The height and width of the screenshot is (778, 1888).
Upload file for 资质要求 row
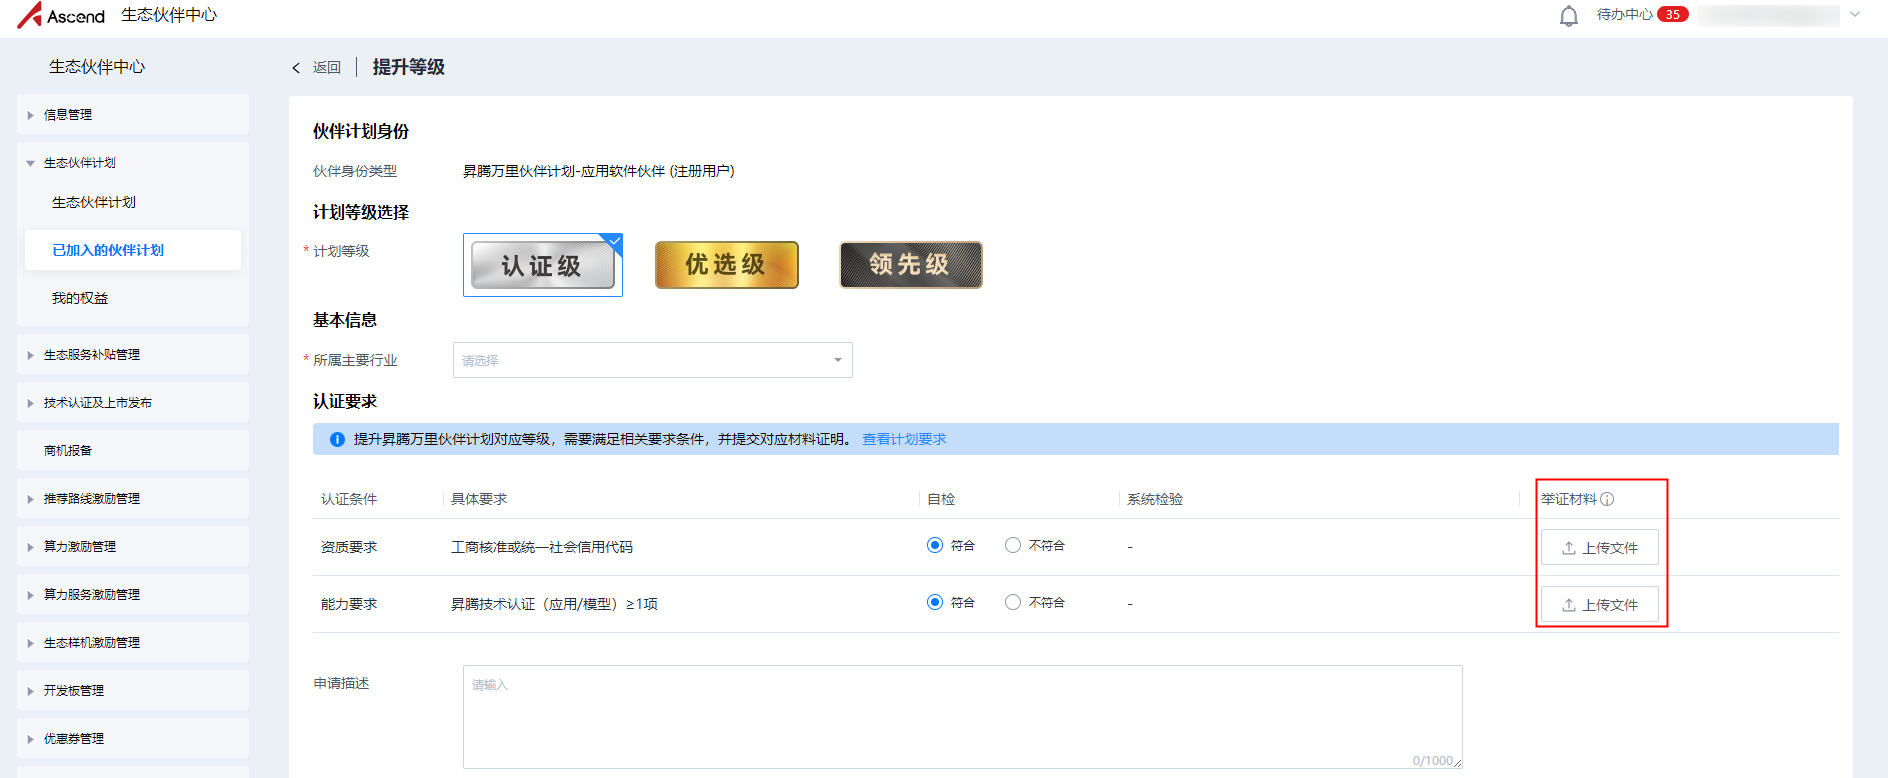(1600, 548)
